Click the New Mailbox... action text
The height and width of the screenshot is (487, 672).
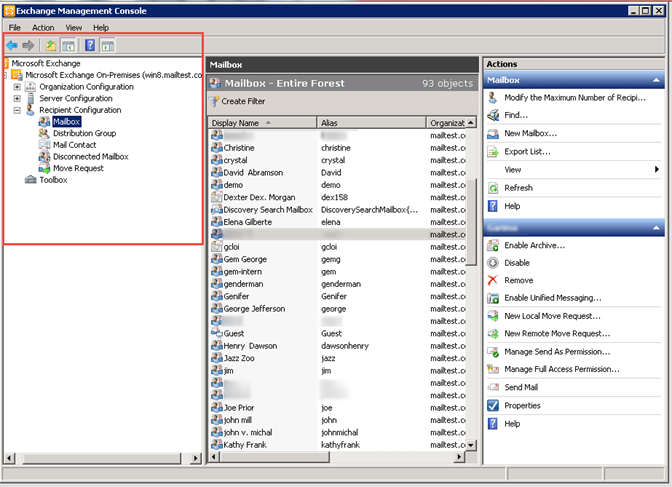coord(531,133)
